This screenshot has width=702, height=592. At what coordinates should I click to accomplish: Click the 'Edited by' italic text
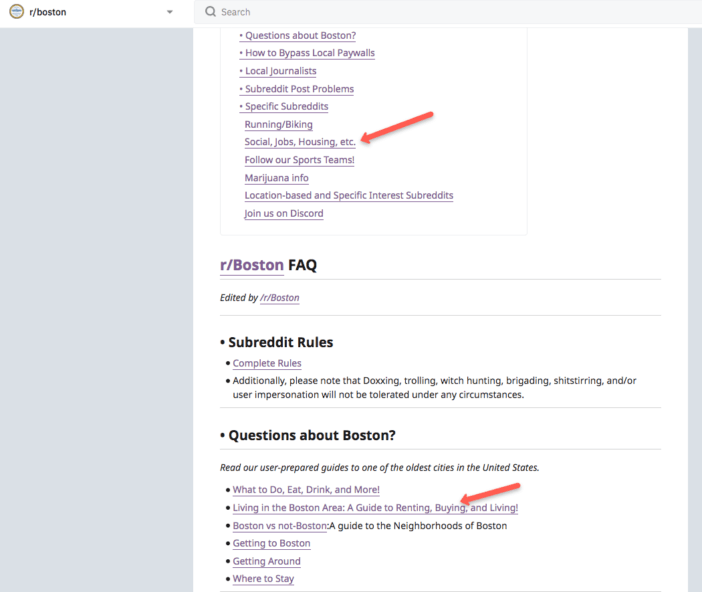point(239,298)
